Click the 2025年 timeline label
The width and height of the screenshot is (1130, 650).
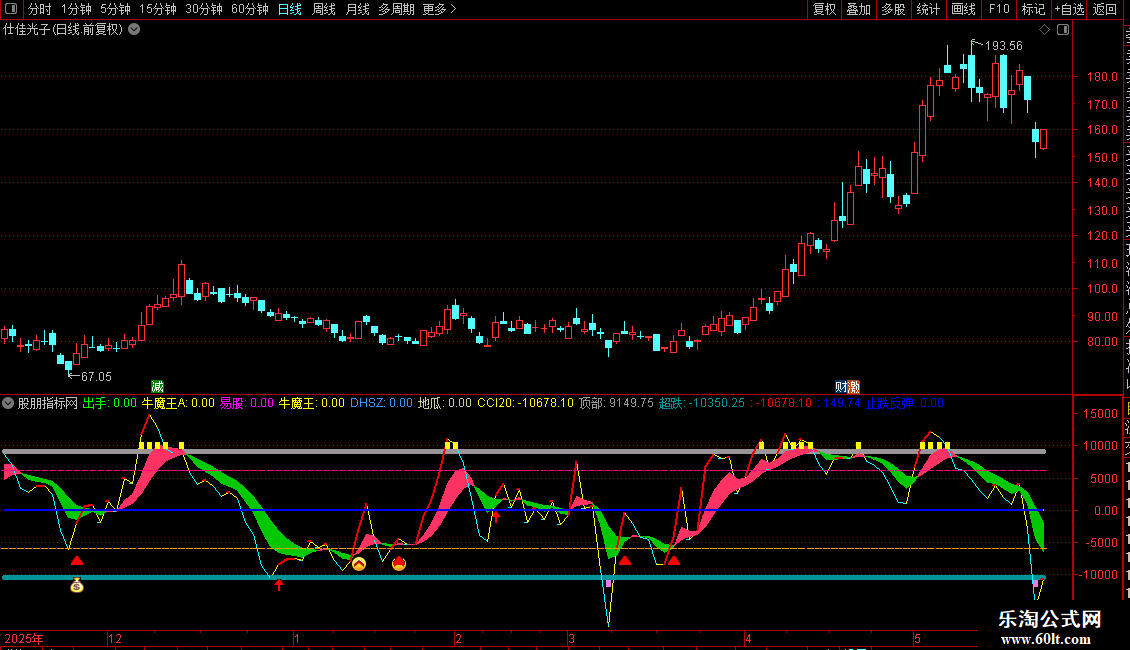point(24,639)
